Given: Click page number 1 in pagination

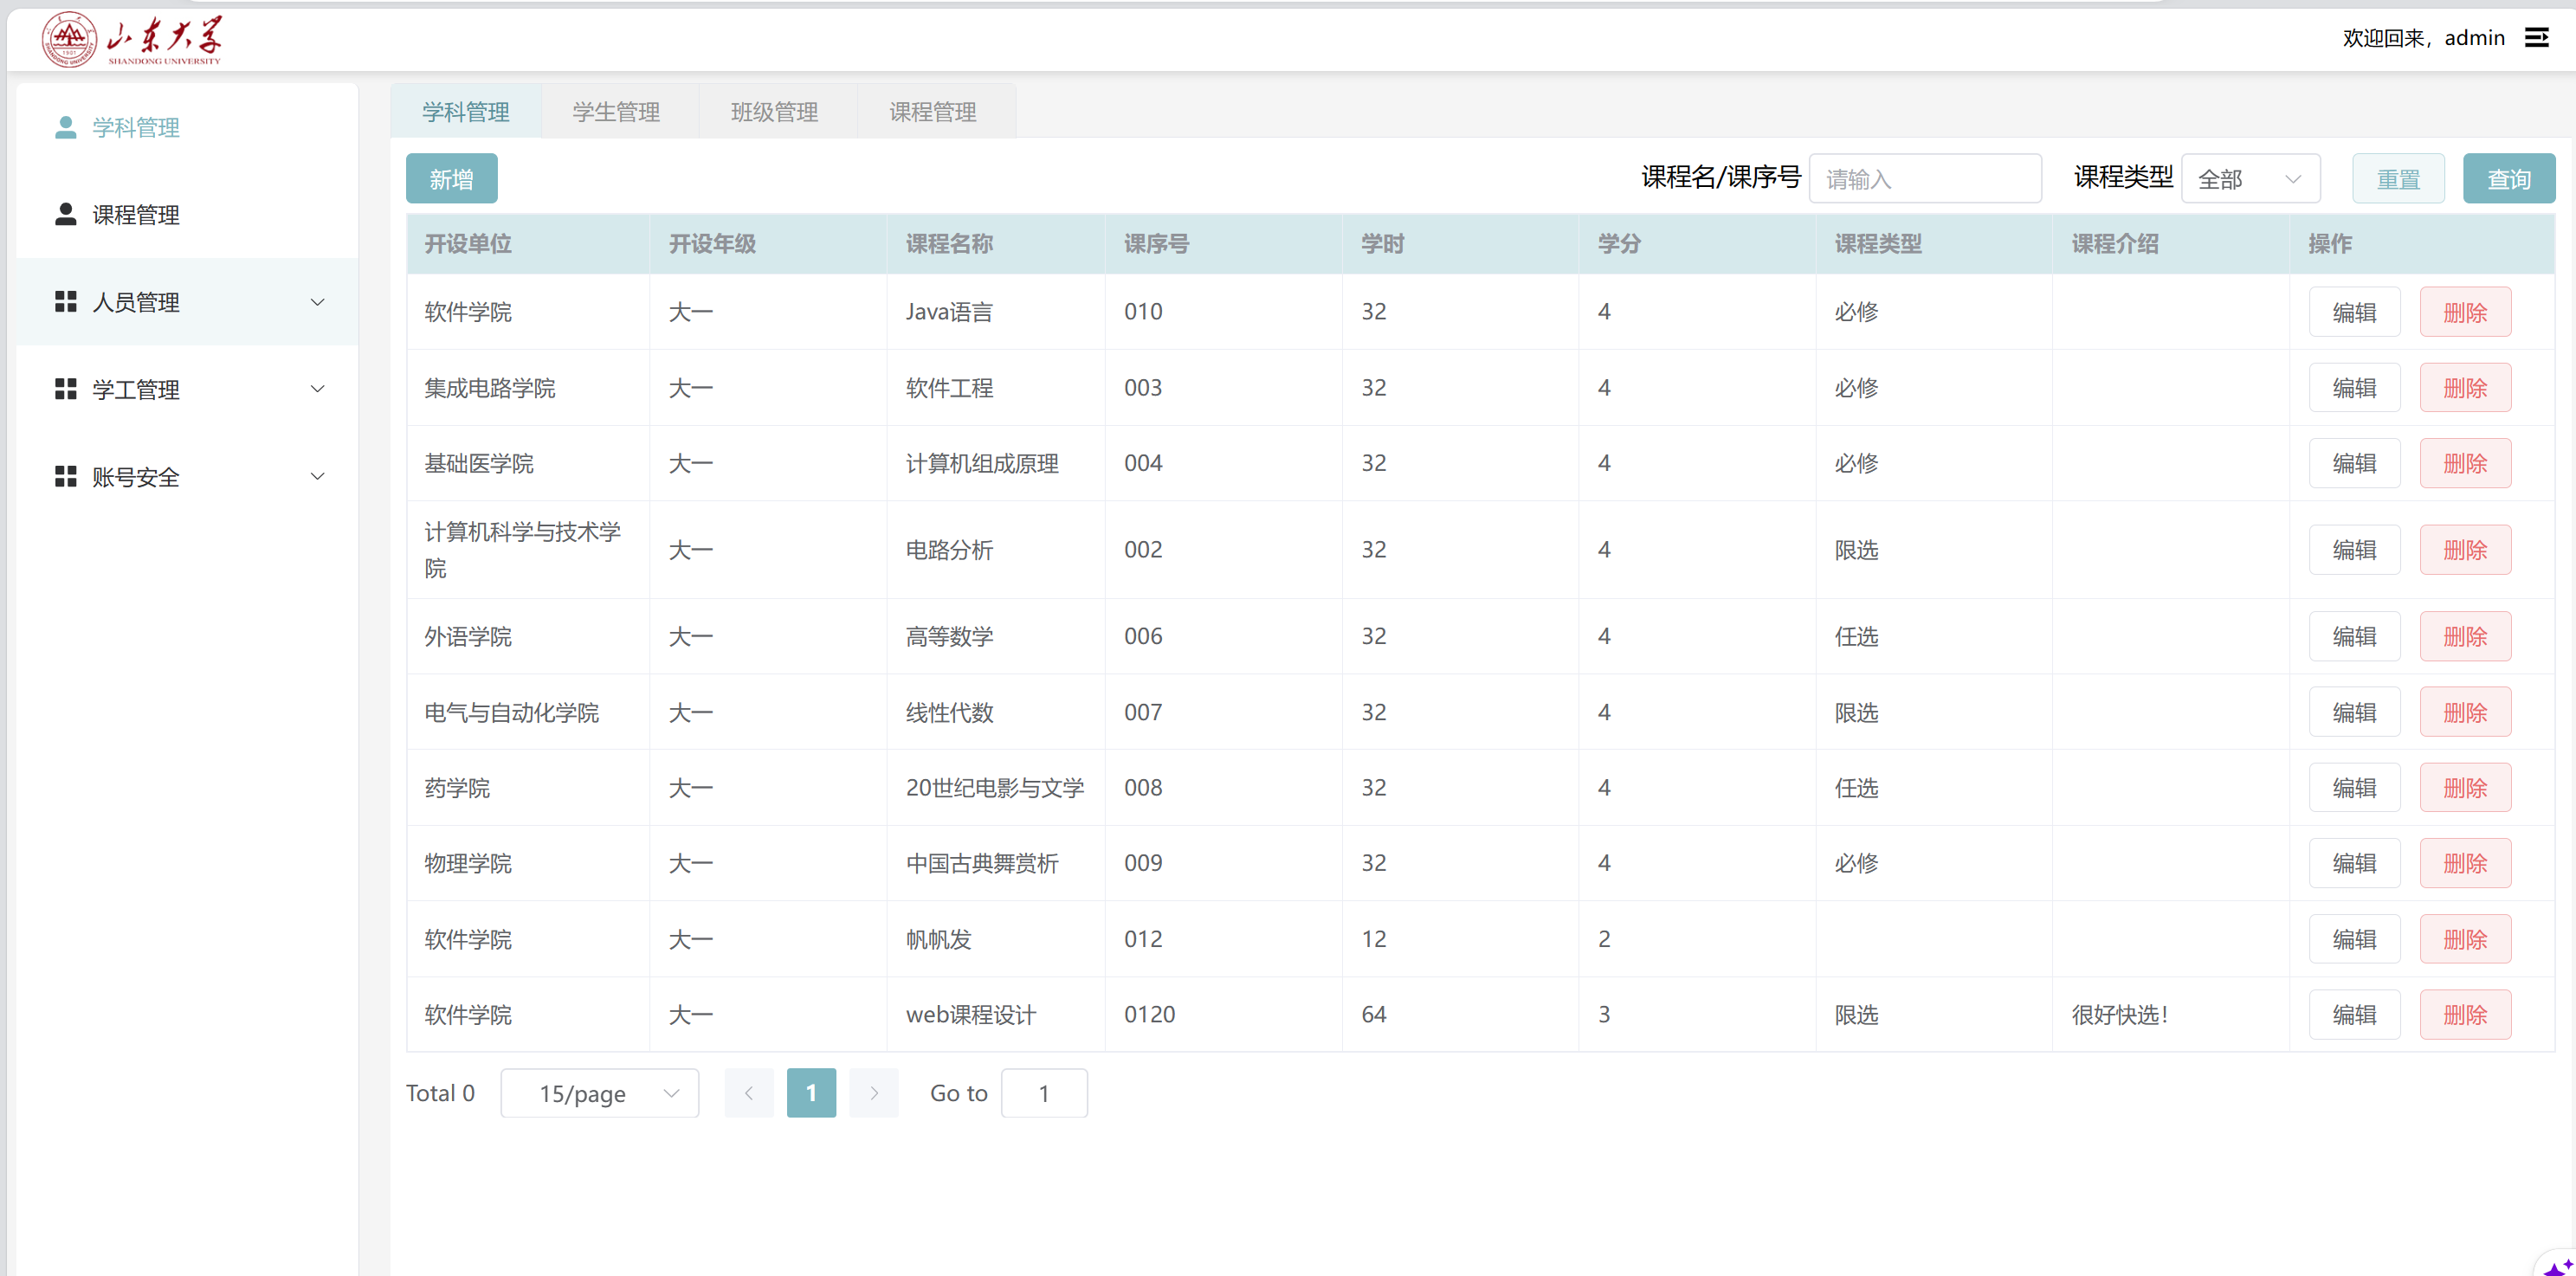Looking at the screenshot, I should [x=812, y=1093].
